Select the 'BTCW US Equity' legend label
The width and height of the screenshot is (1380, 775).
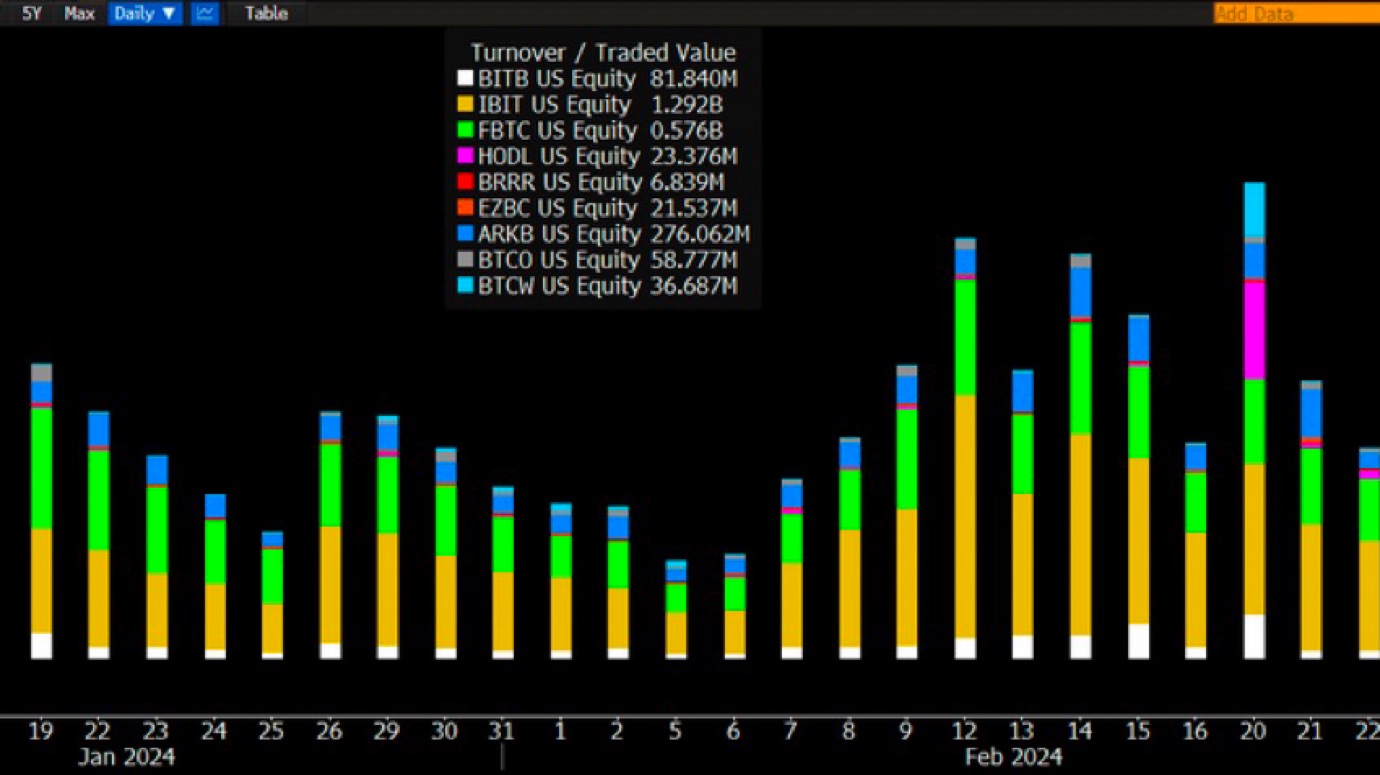coord(559,287)
